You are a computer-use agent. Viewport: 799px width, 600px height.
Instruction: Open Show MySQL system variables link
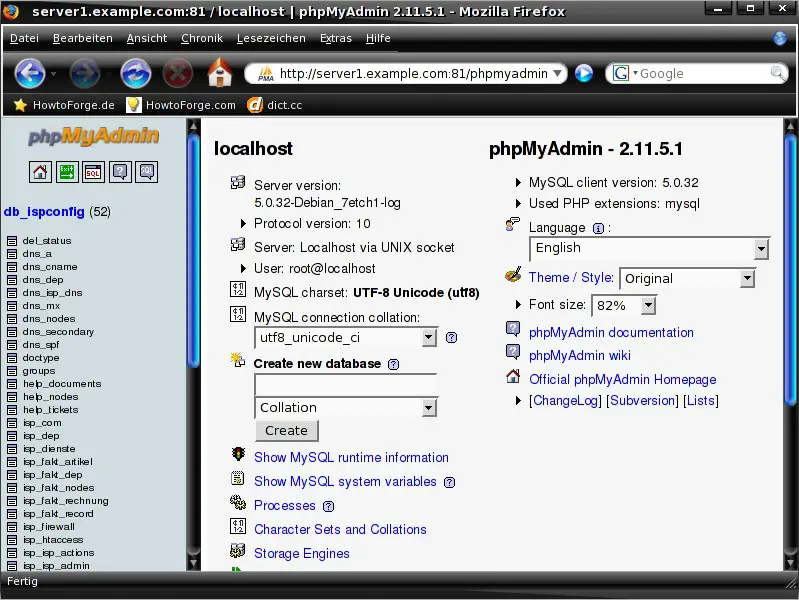pyautogui.click(x=345, y=481)
